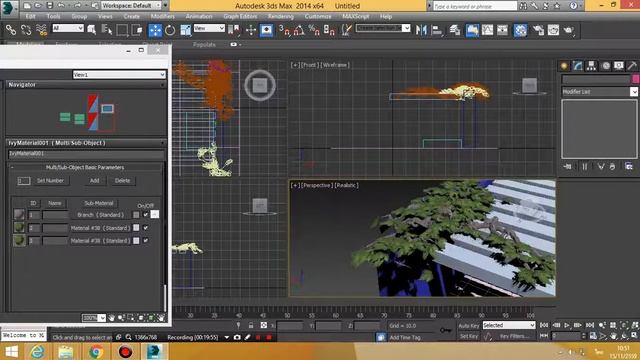Open reference coordinate system View dropdown

[209, 28]
